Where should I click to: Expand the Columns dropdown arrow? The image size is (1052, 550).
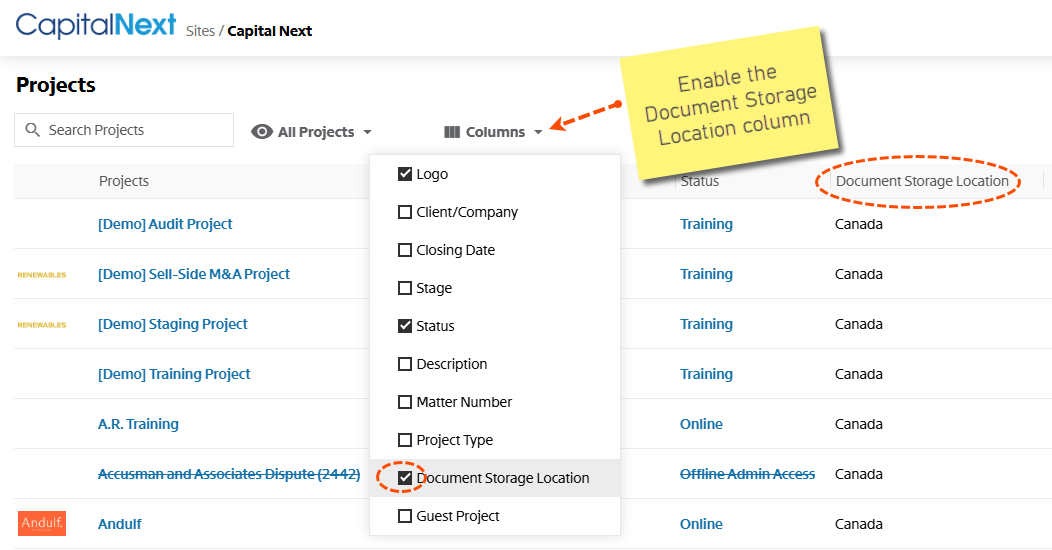click(x=538, y=132)
